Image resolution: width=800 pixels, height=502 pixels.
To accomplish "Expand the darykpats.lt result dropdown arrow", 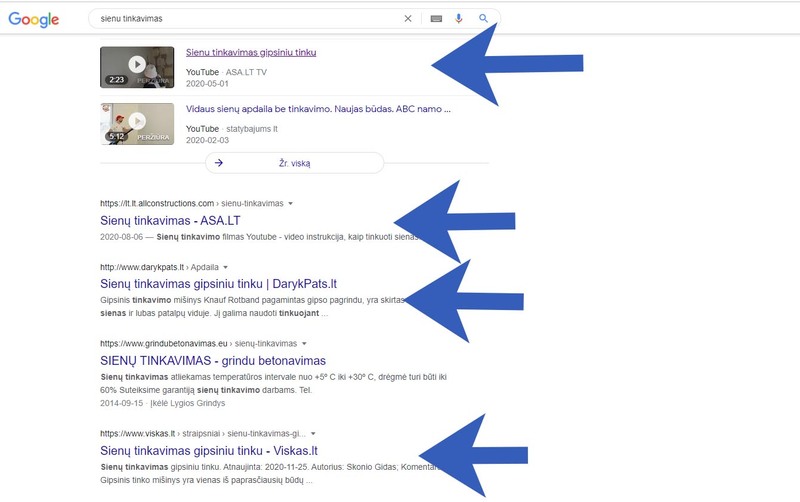I will (x=226, y=267).
